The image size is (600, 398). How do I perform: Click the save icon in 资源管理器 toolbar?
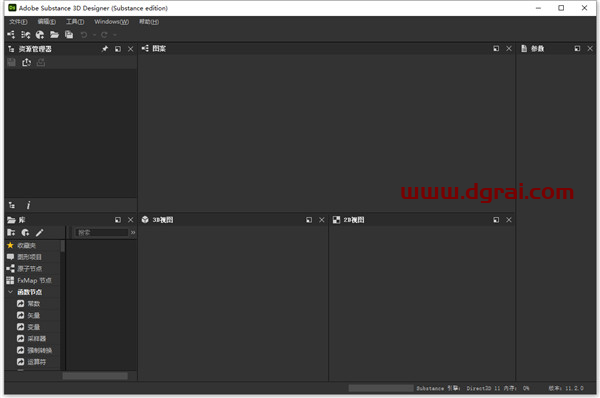(11, 62)
